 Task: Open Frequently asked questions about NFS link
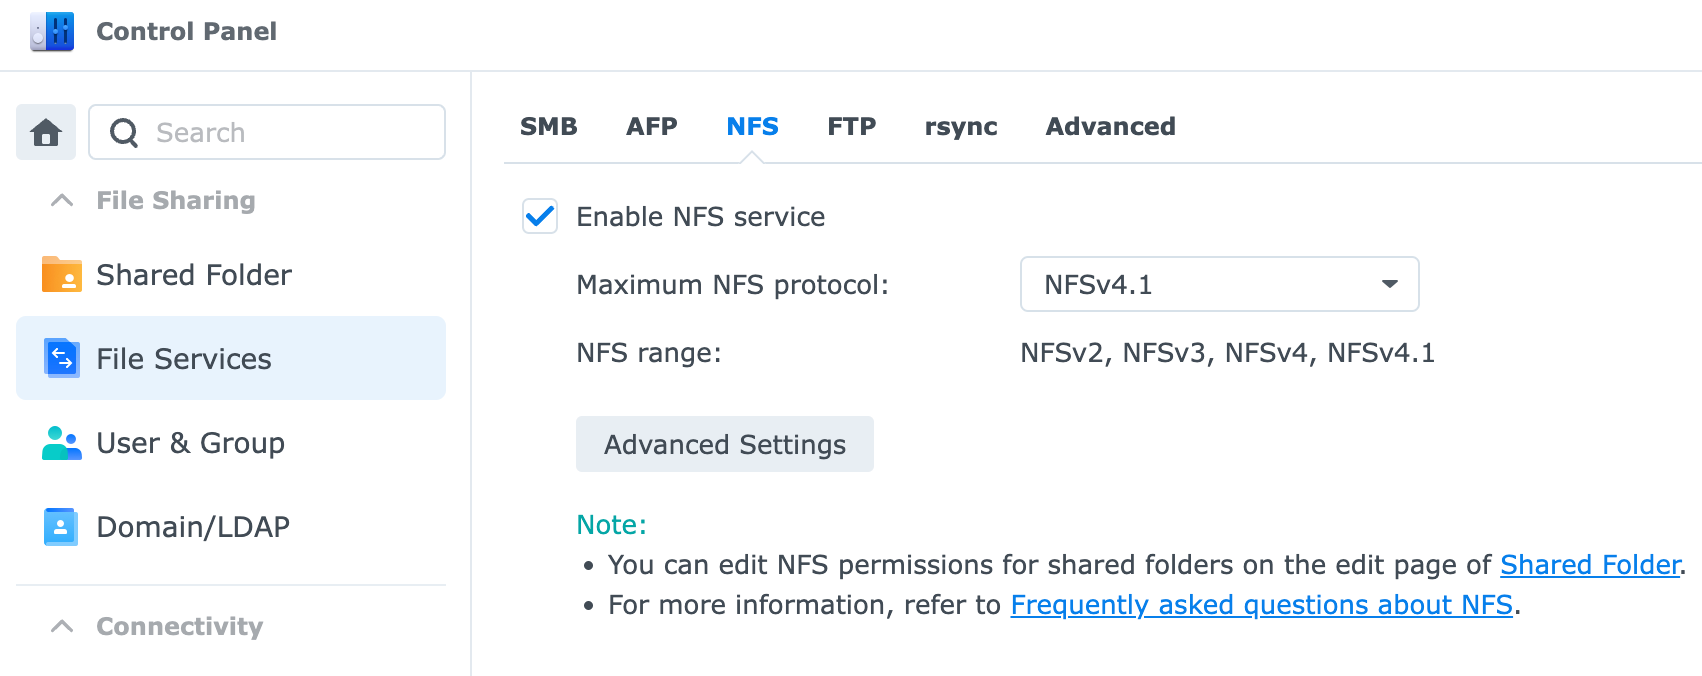pos(1261,605)
